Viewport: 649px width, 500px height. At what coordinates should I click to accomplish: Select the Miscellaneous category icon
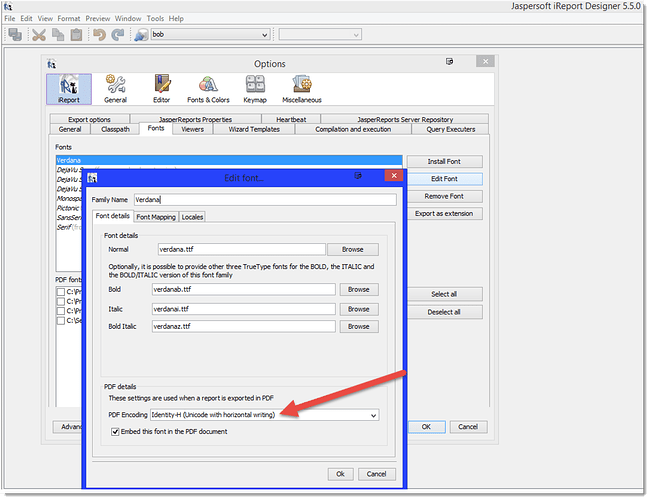tap(302, 89)
